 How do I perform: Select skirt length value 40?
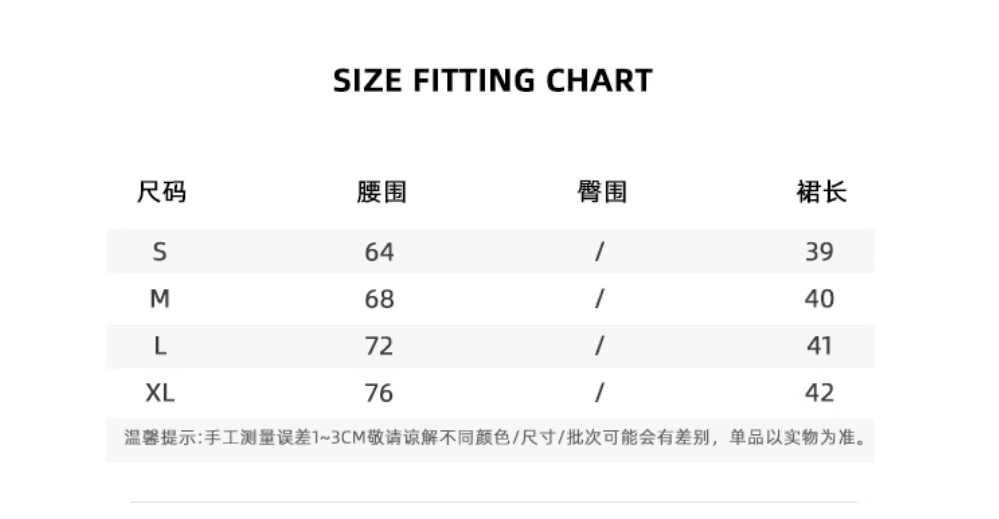coord(819,299)
